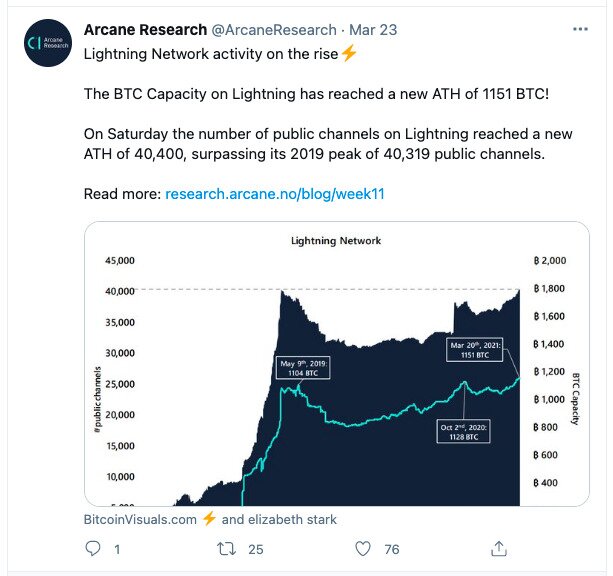The width and height of the screenshot is (613, 576).
Task: View retweet count 25
Action: (256, 549)
